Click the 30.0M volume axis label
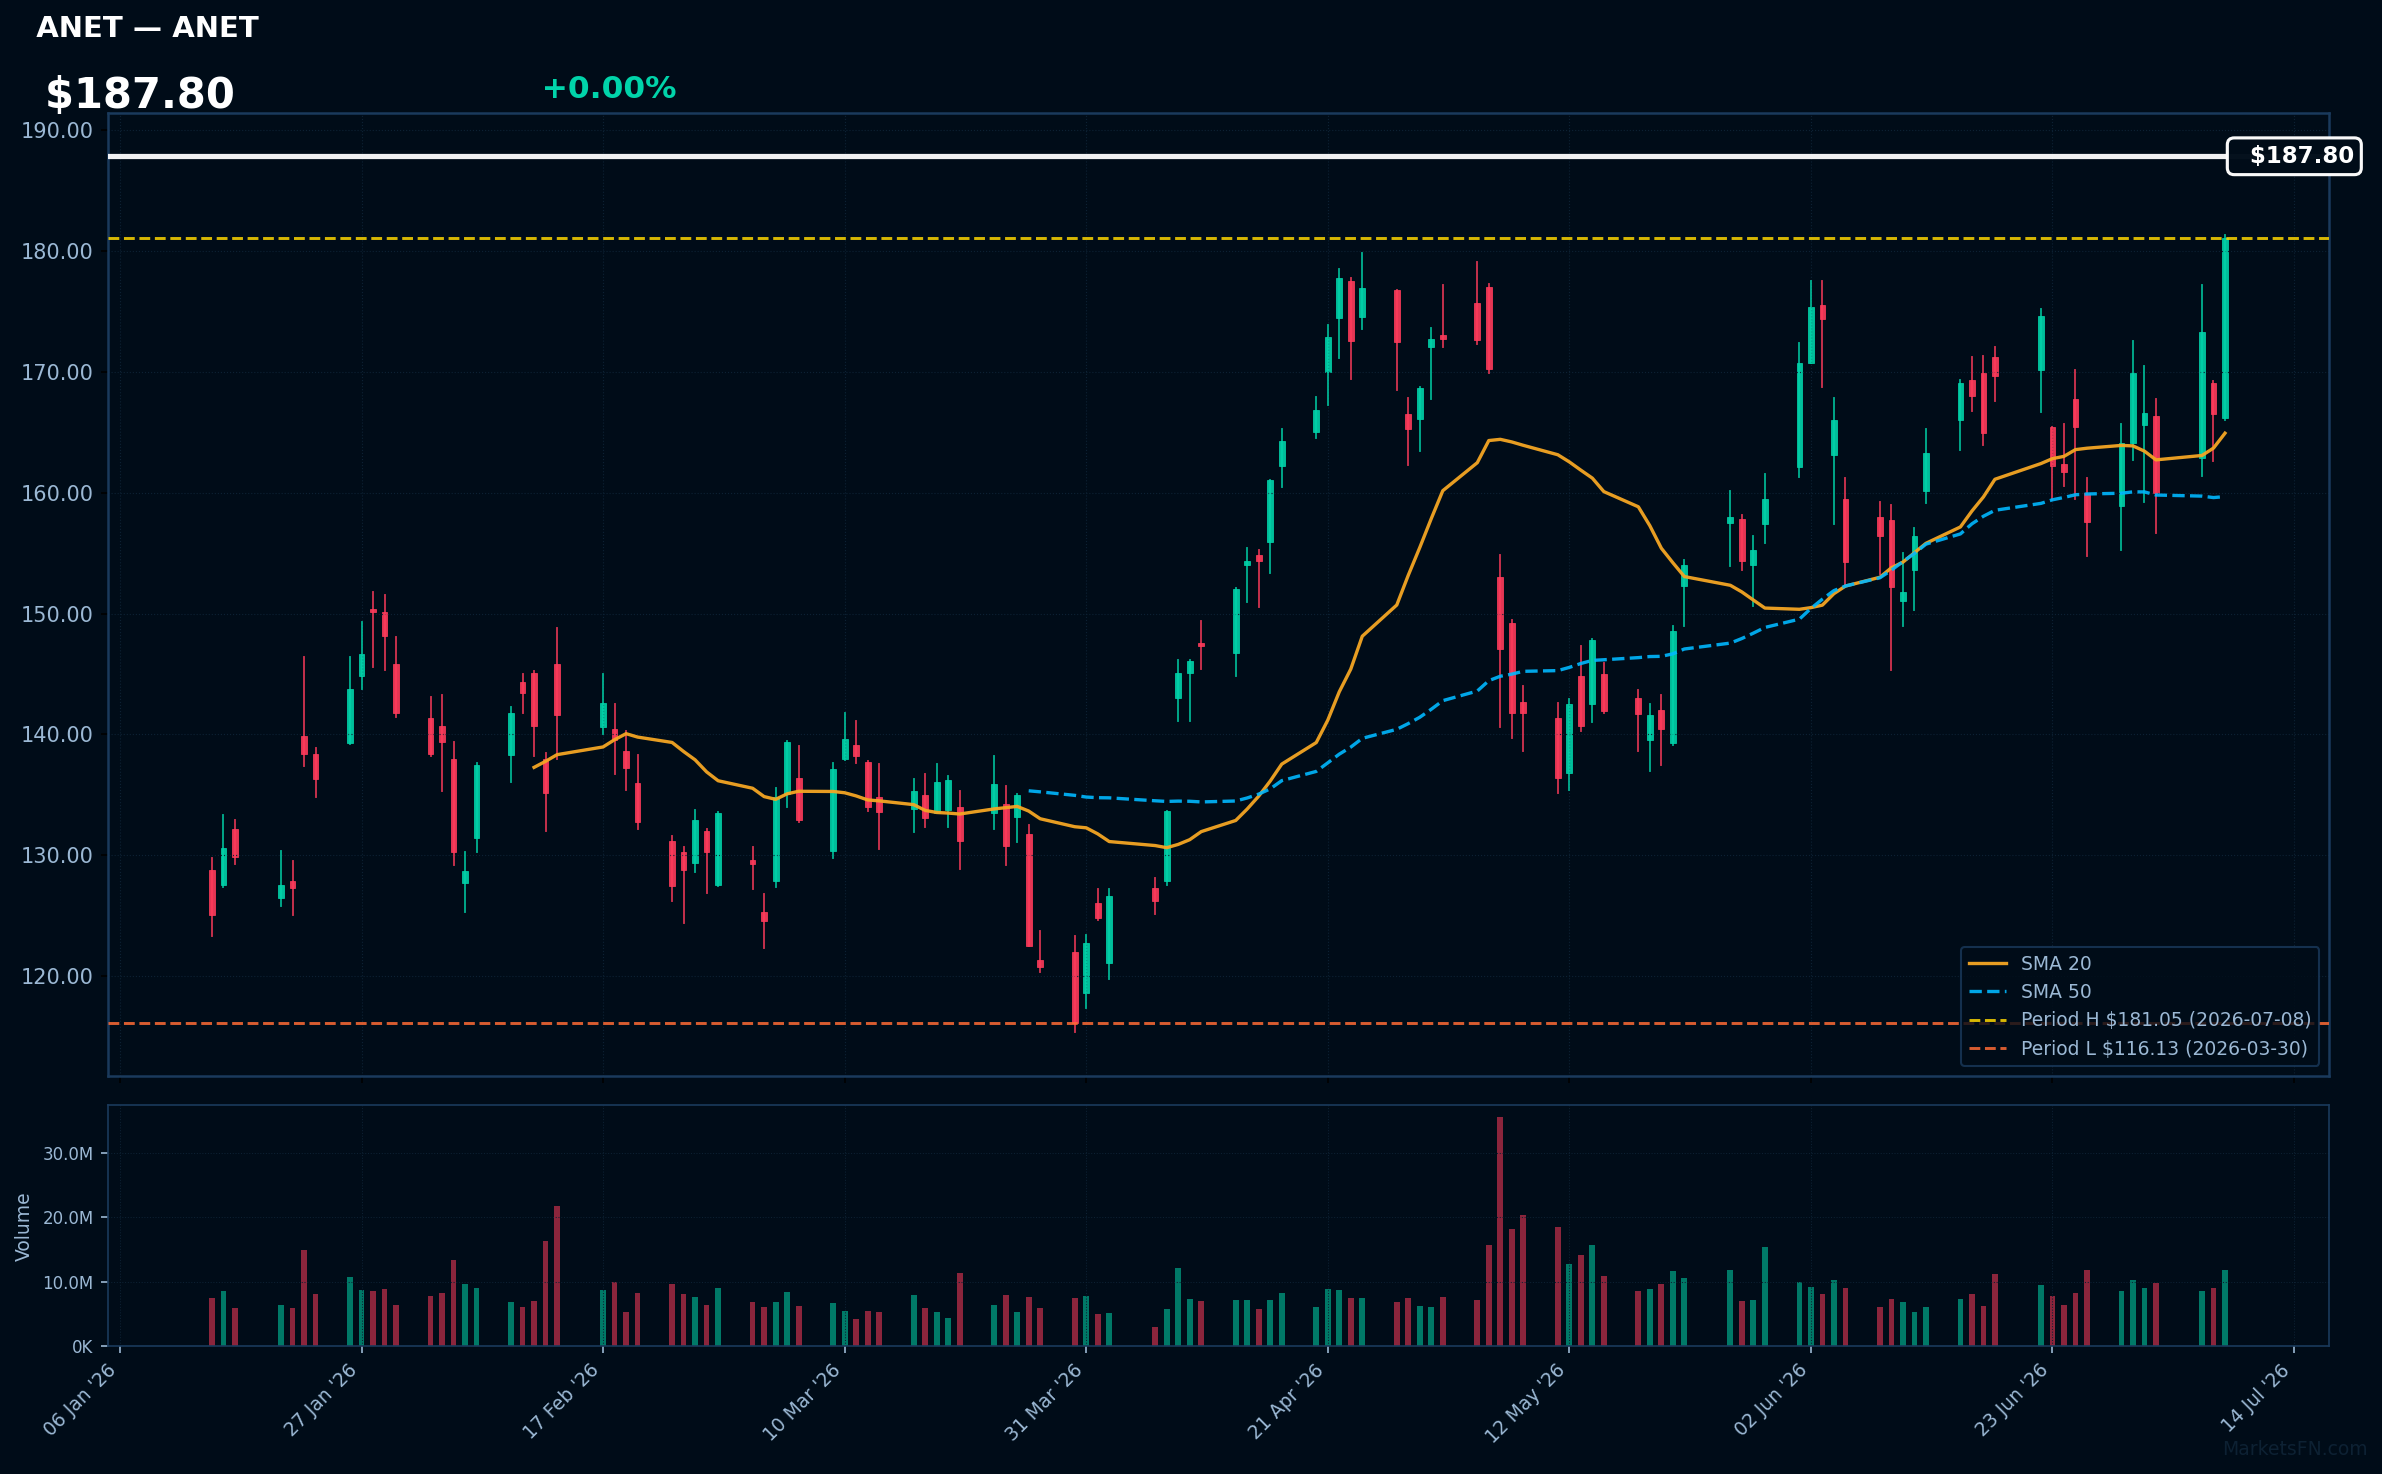 pyautogui.click(x=68, y=1154)
